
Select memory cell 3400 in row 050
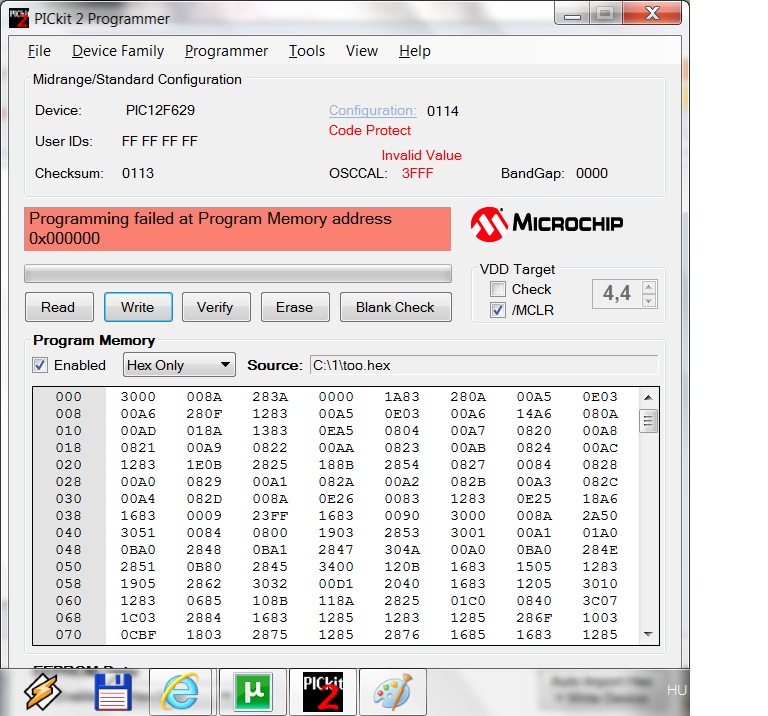336,567
